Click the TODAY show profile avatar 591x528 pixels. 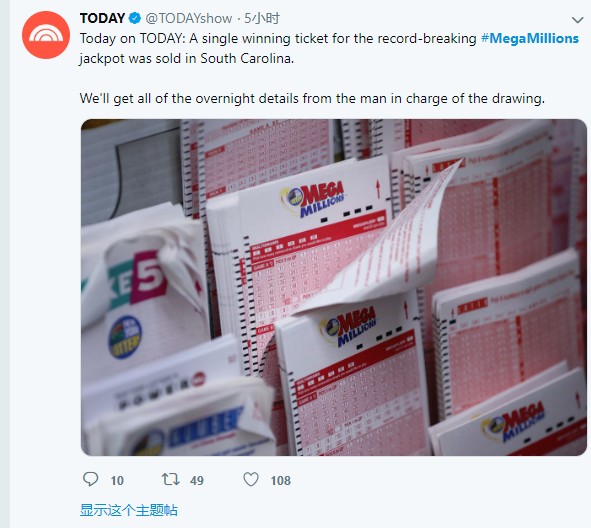(x=46, y=35)
